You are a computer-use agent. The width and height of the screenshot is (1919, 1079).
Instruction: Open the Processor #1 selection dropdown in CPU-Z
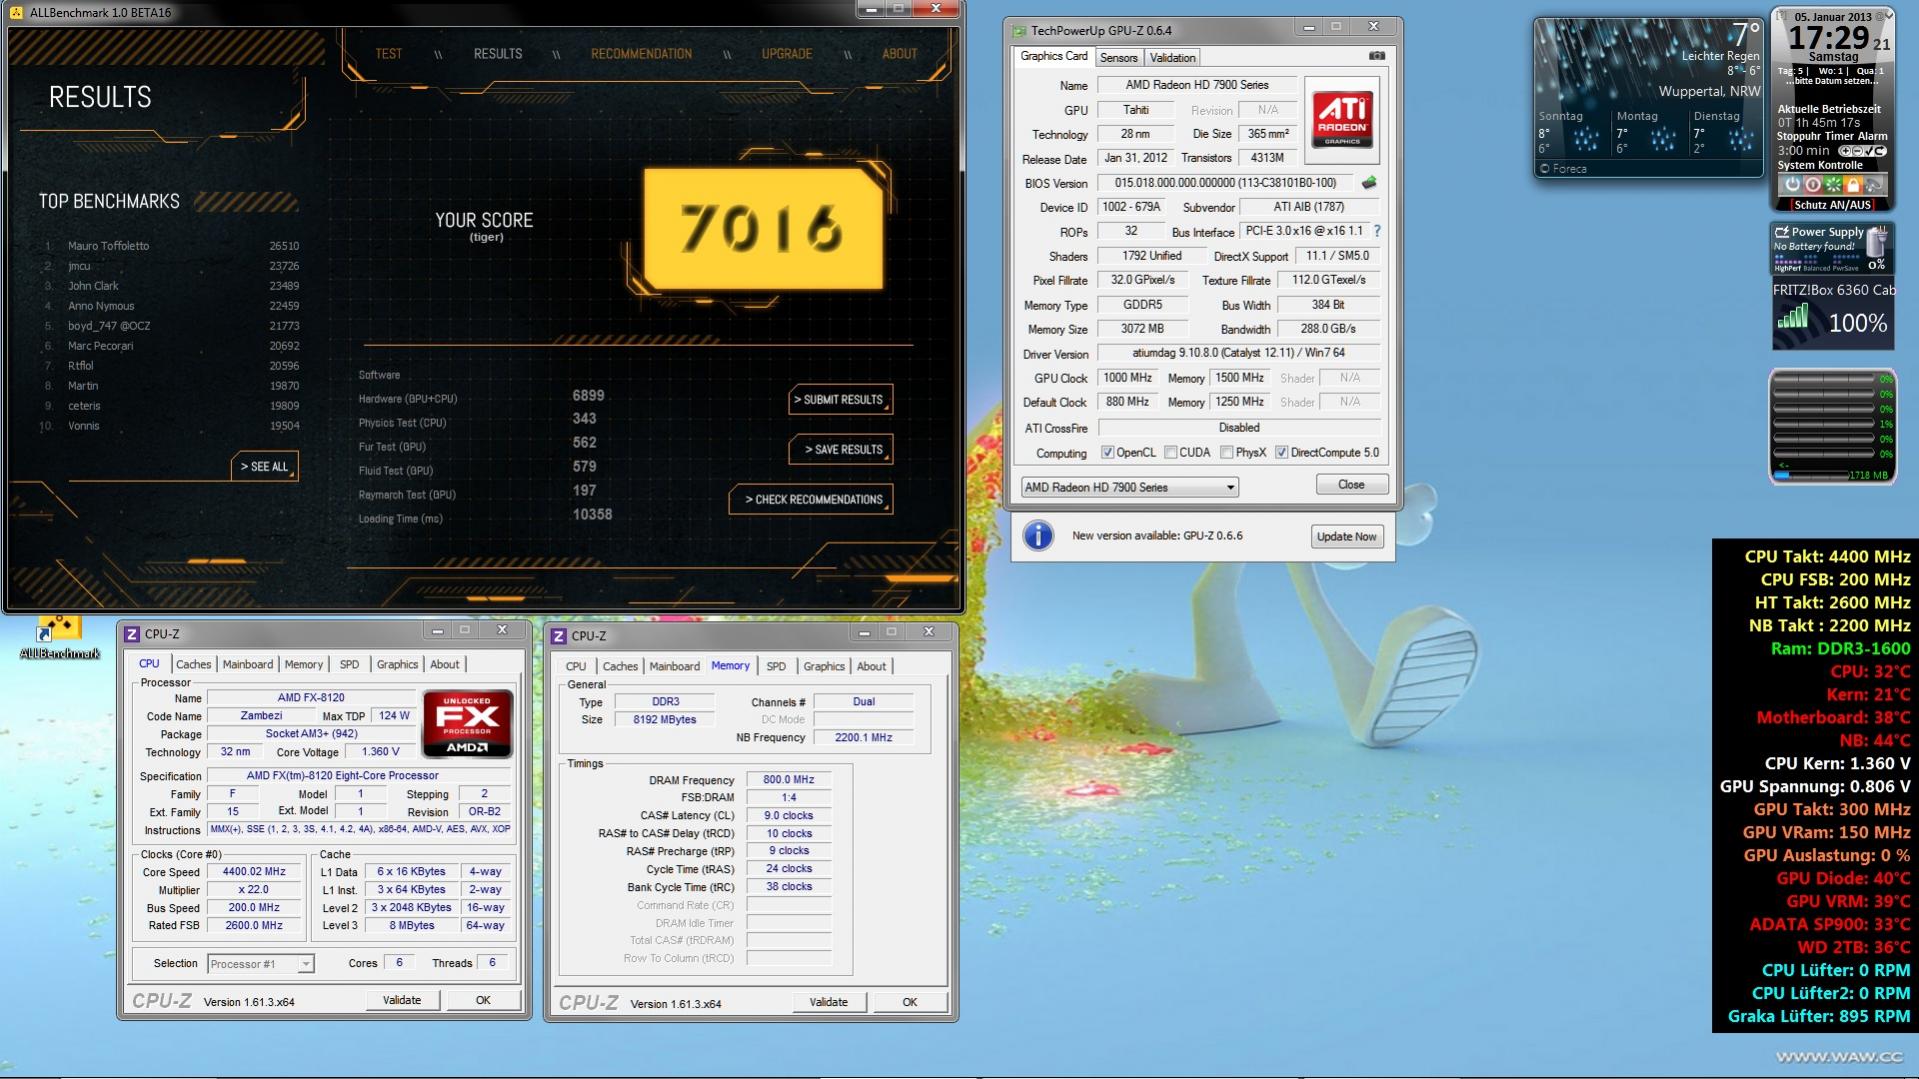tap(261, 964)
